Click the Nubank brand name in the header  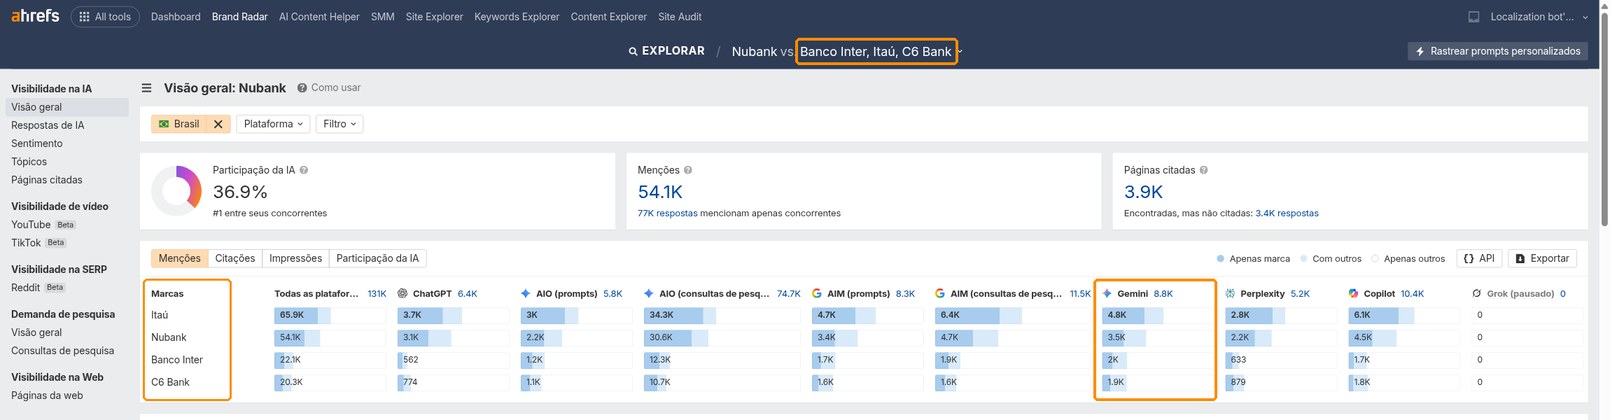pos(754,51)
